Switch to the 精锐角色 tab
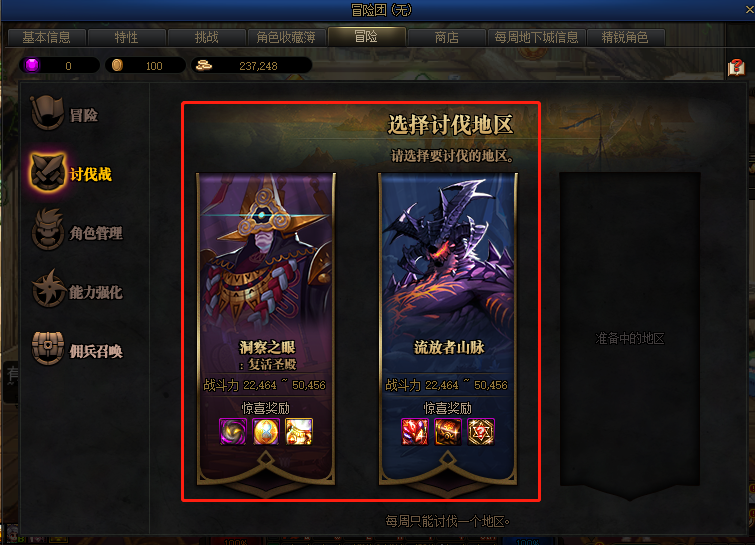This screenshot has width=755, height=545. (x=625, y=37)
